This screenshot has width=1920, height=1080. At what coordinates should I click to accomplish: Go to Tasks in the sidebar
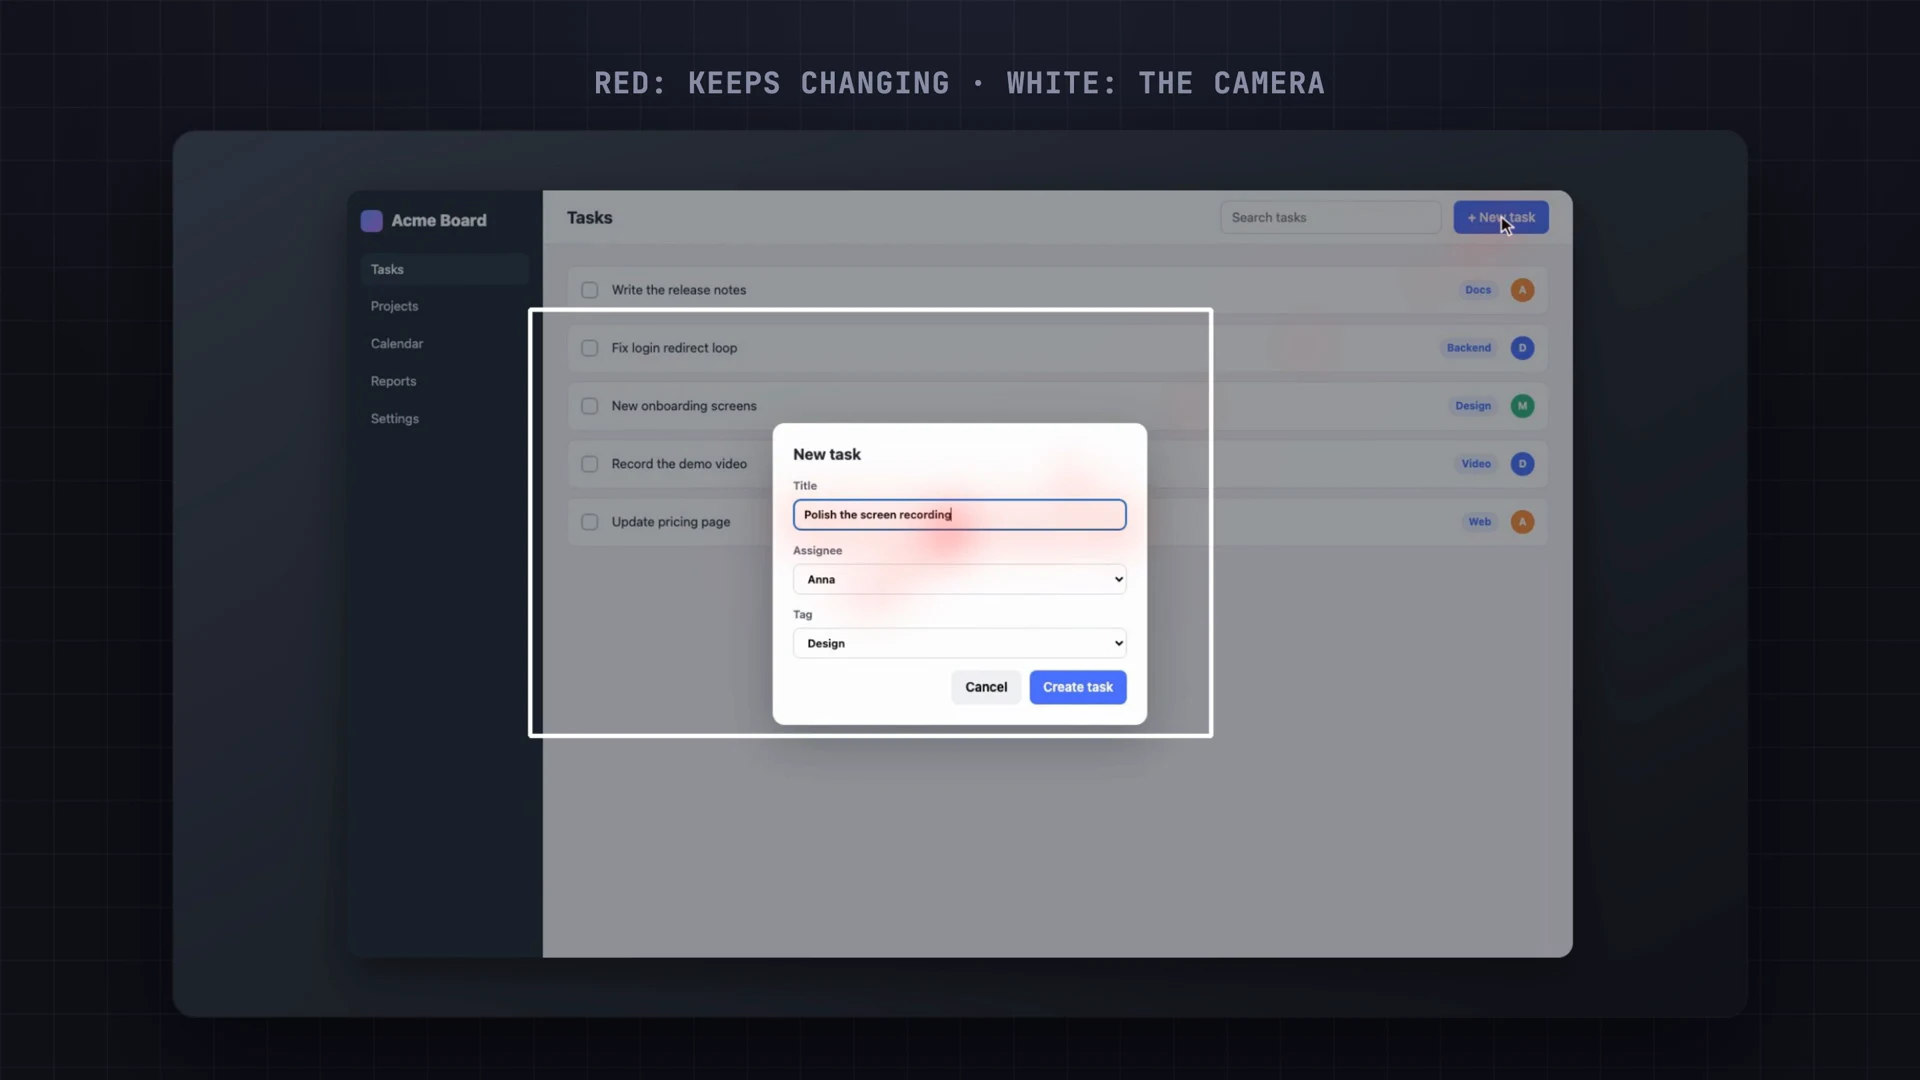(444, 269)
